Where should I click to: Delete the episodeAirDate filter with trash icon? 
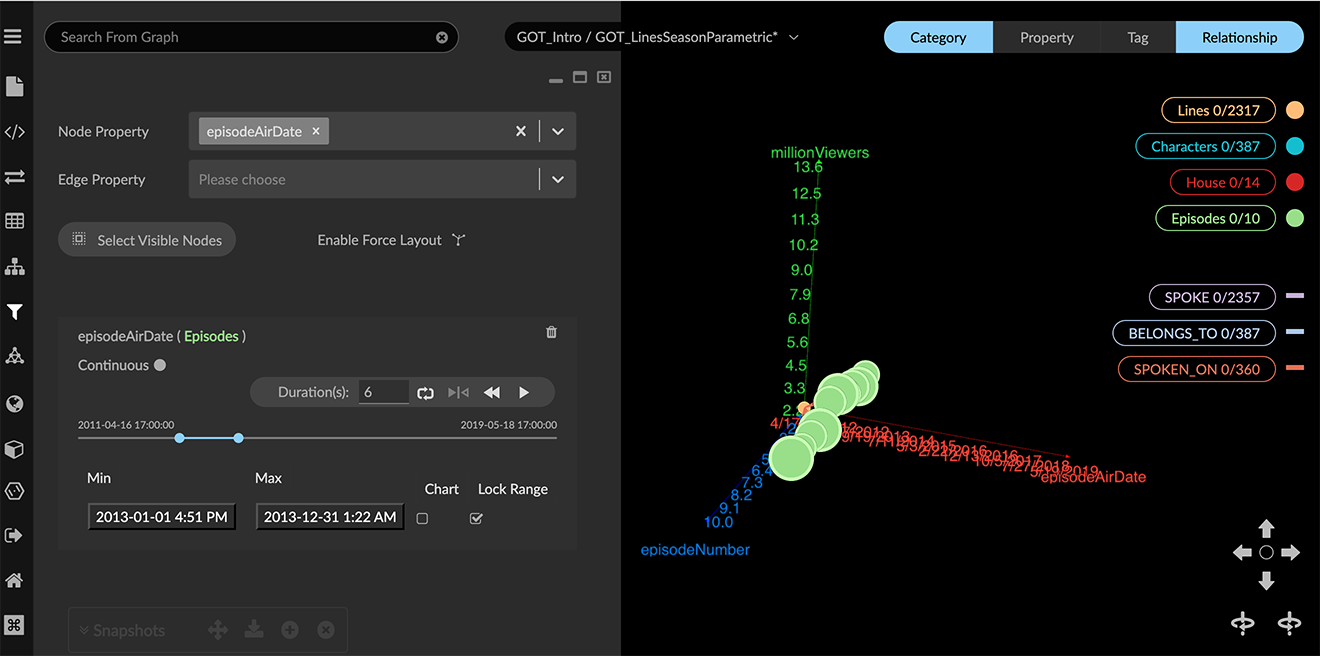pos(551,333)
